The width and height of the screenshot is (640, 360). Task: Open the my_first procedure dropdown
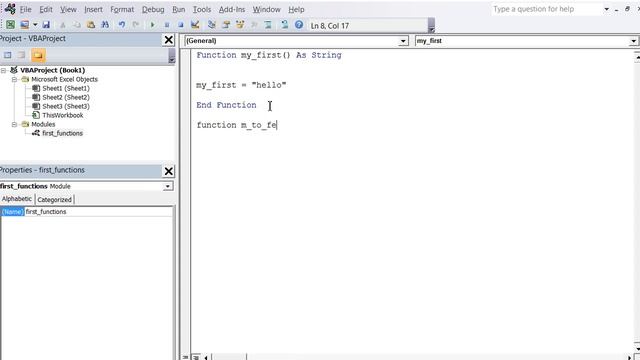coord(633,41)
